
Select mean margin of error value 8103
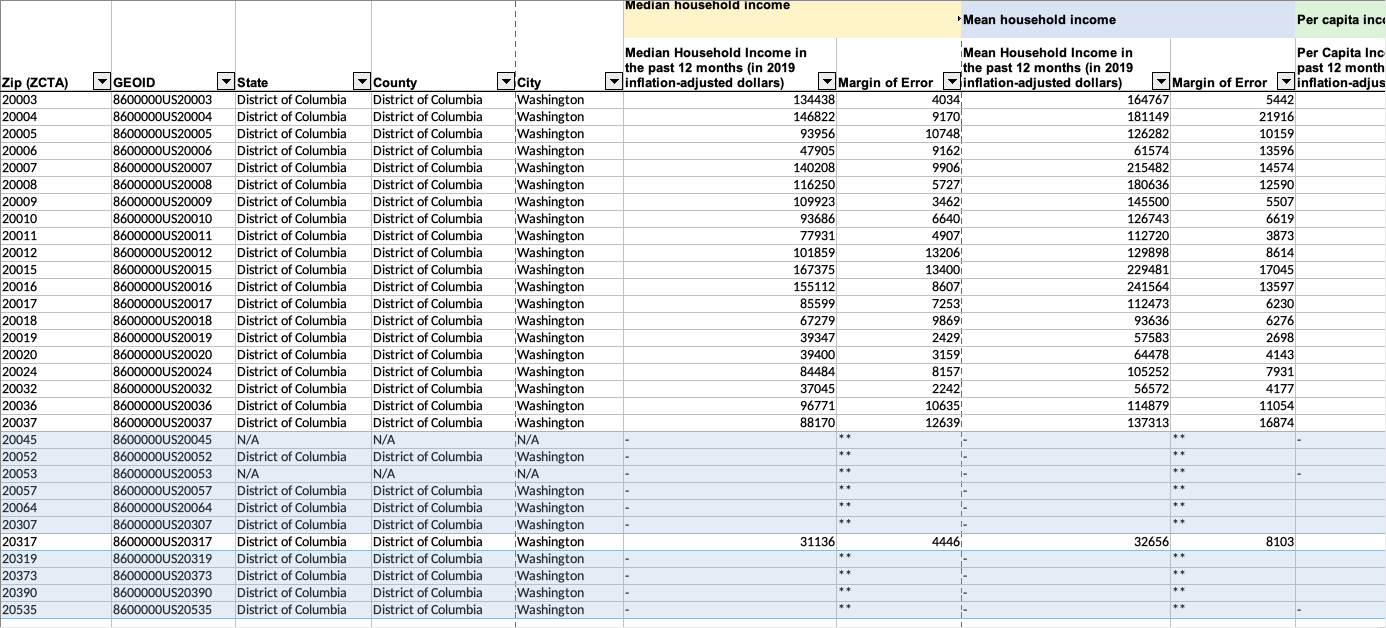(1233, 542)
